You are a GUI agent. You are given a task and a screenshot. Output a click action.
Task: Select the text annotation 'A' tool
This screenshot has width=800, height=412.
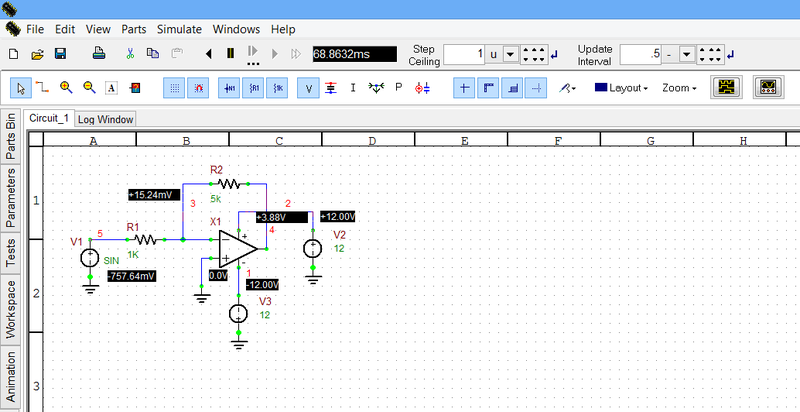click(111, 88)
